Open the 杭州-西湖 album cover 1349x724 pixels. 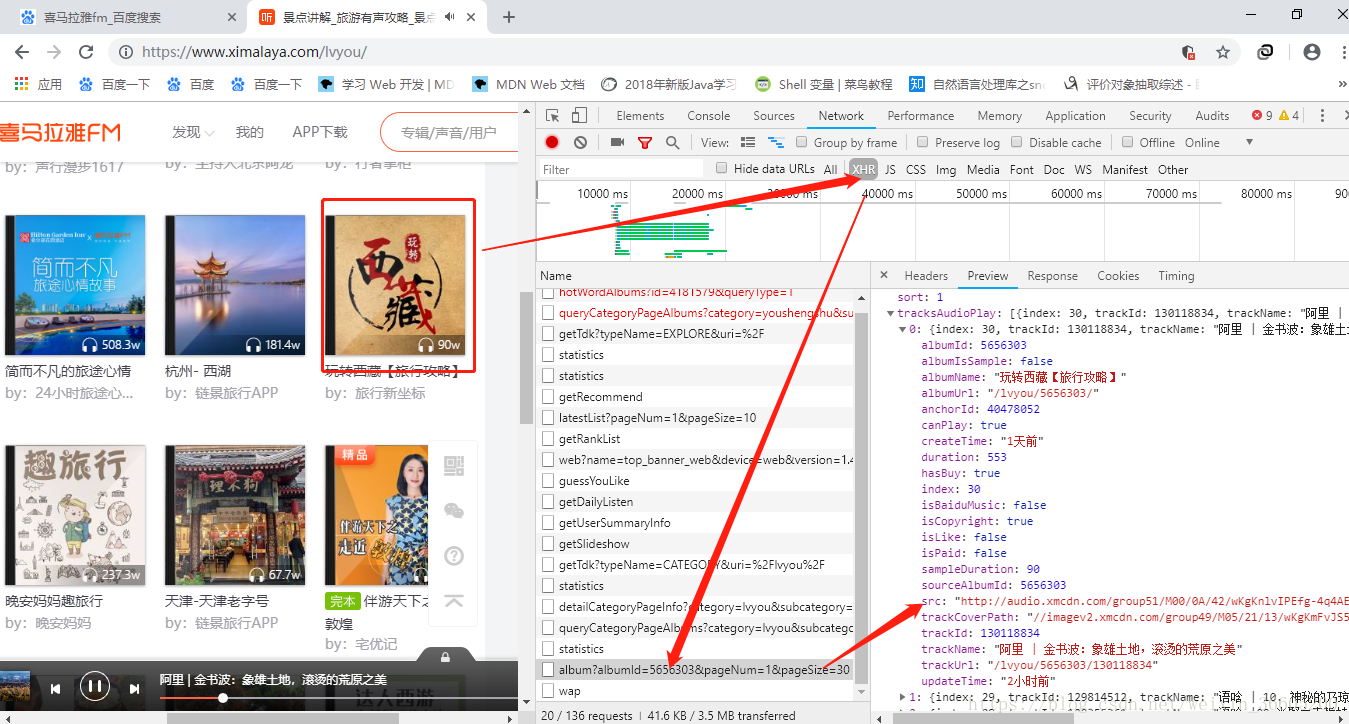236,285
